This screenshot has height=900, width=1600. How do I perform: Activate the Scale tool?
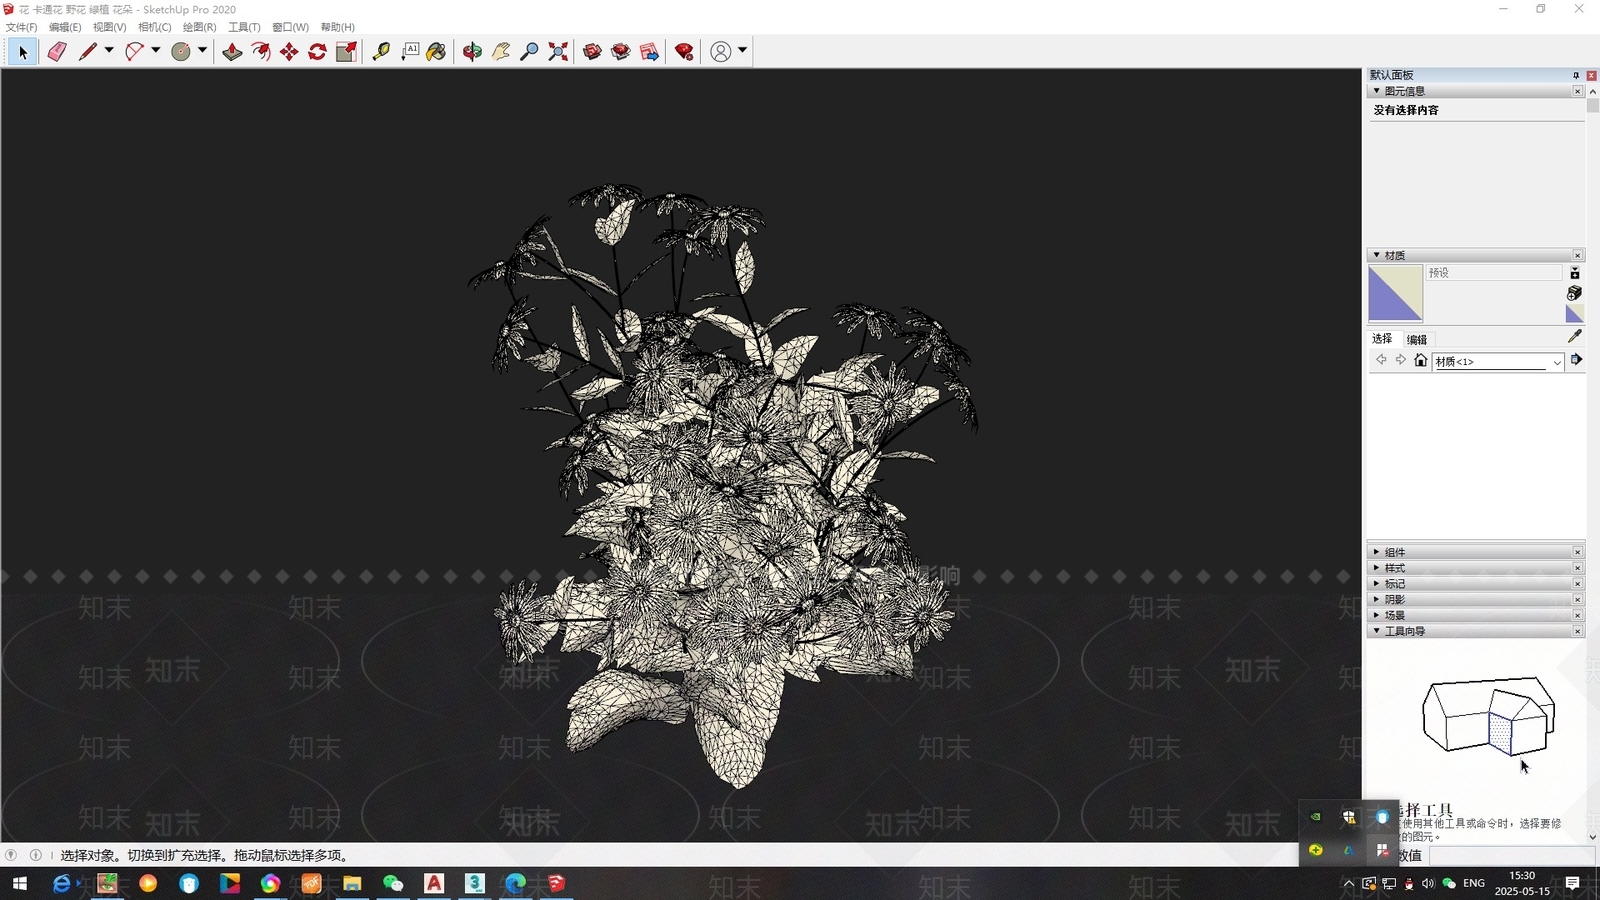coord(346,52)
